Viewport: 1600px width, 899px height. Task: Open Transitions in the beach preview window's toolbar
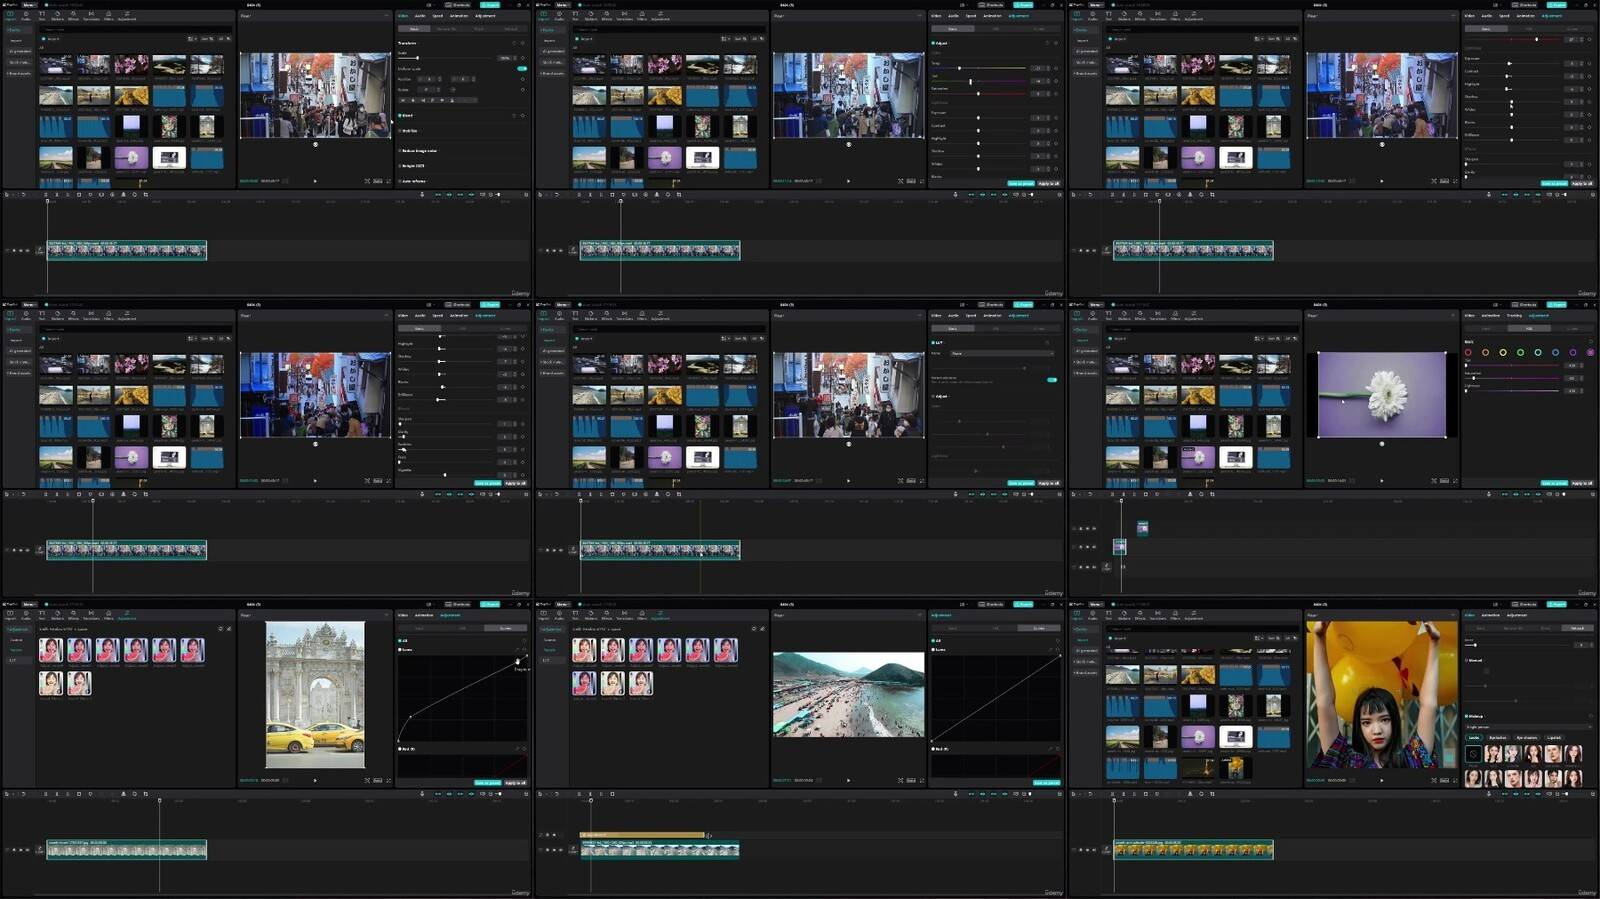[x=624, y=616]
